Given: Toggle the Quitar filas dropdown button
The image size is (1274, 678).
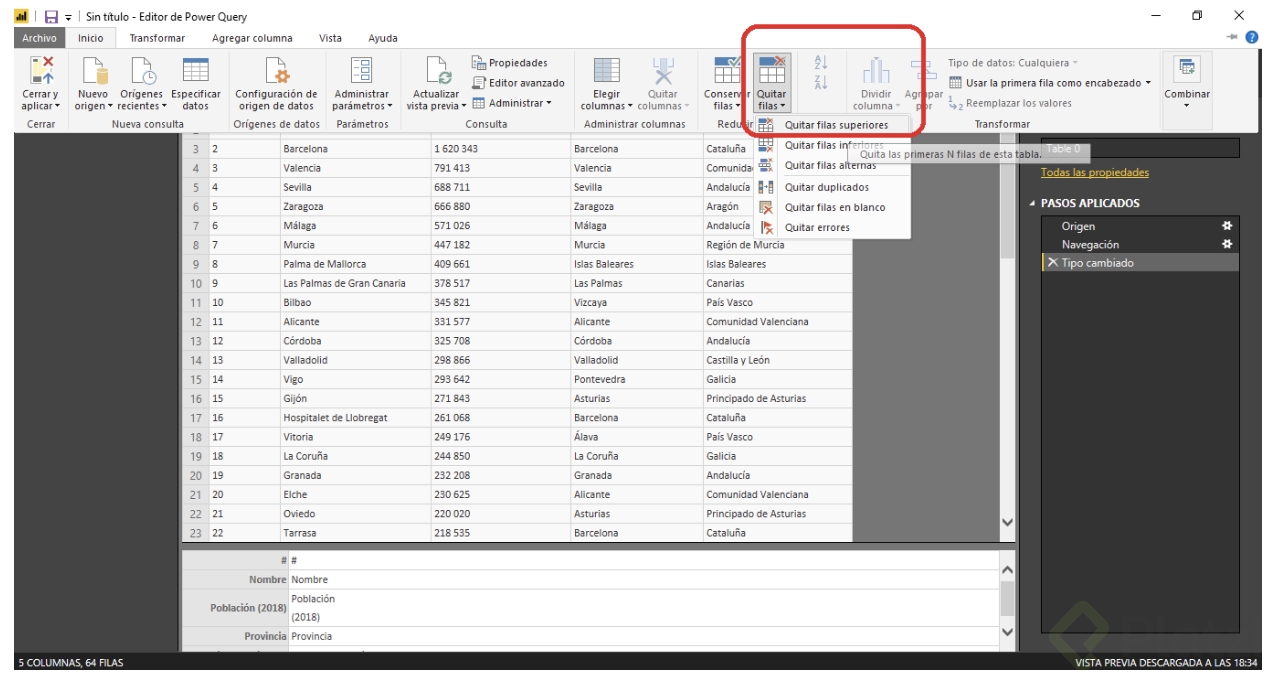Looking at the screenshot, I should coord(772,84).
